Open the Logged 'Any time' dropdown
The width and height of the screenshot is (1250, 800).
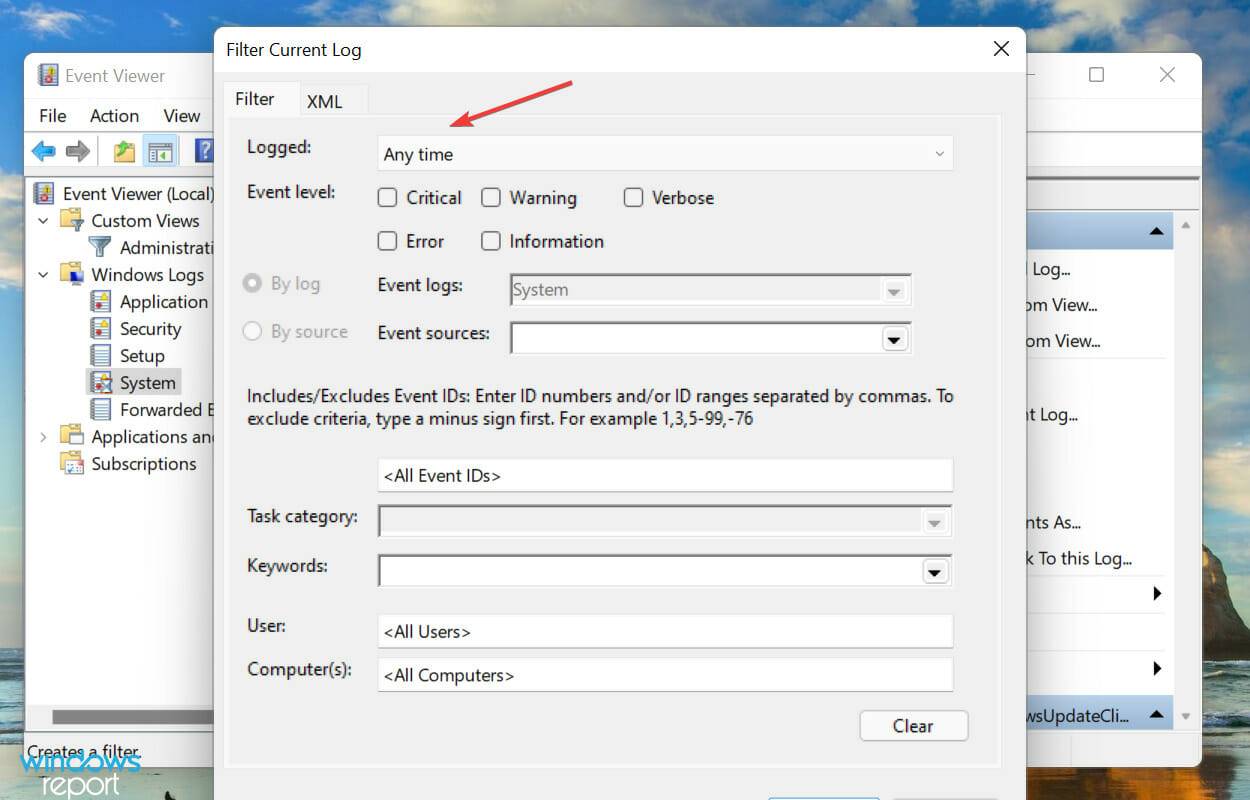pos(937,153)
